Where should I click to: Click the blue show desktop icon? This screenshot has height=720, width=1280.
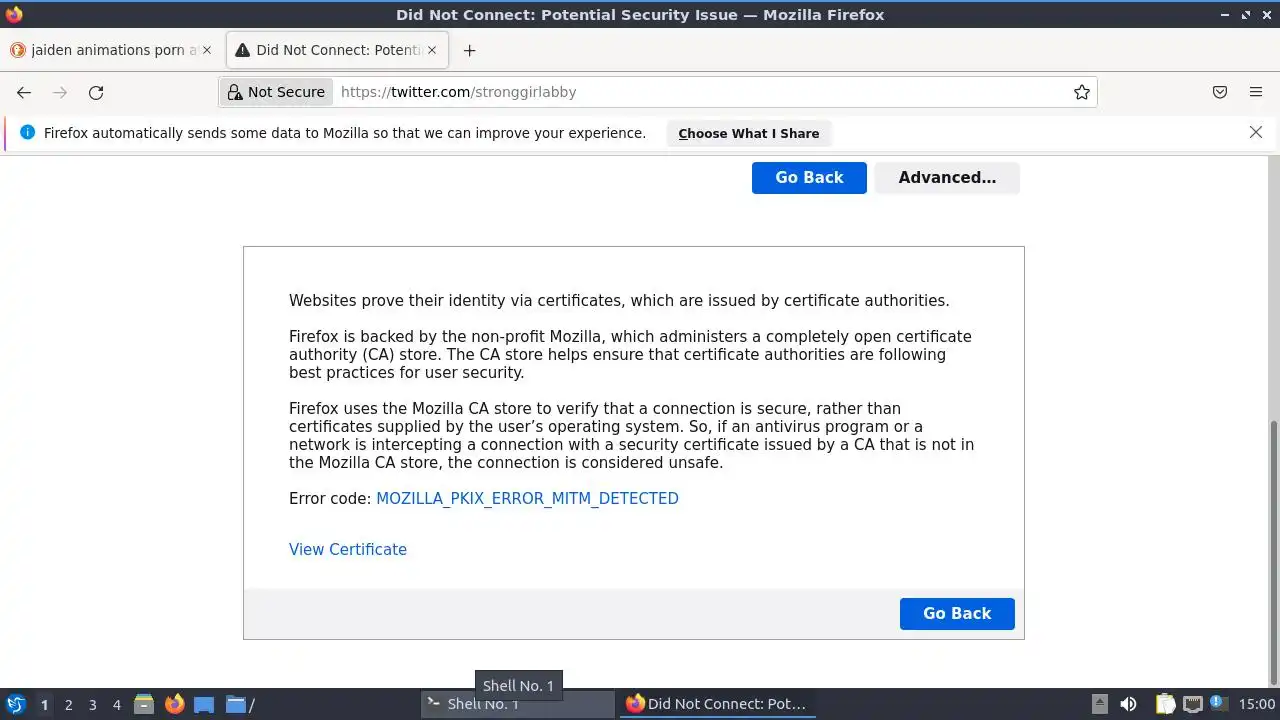(204, 704)
